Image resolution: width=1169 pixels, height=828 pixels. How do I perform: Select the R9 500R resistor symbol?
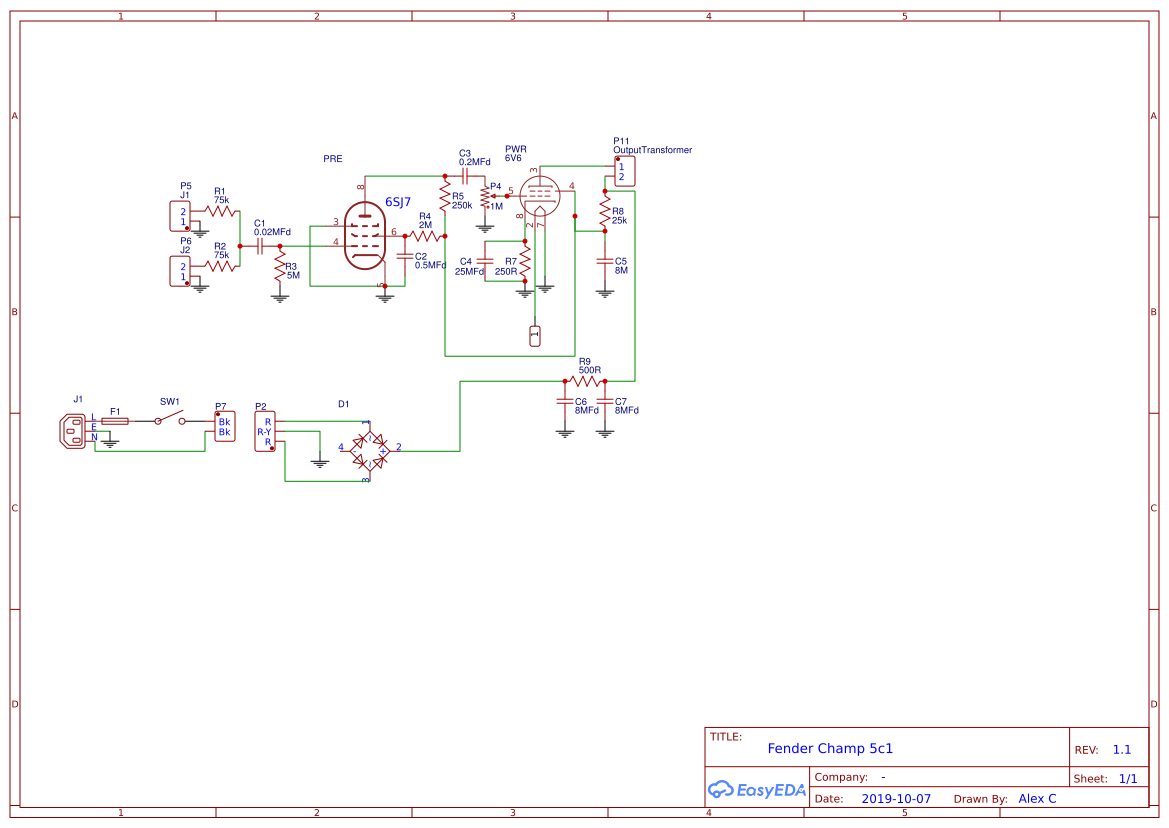[585, 381]
